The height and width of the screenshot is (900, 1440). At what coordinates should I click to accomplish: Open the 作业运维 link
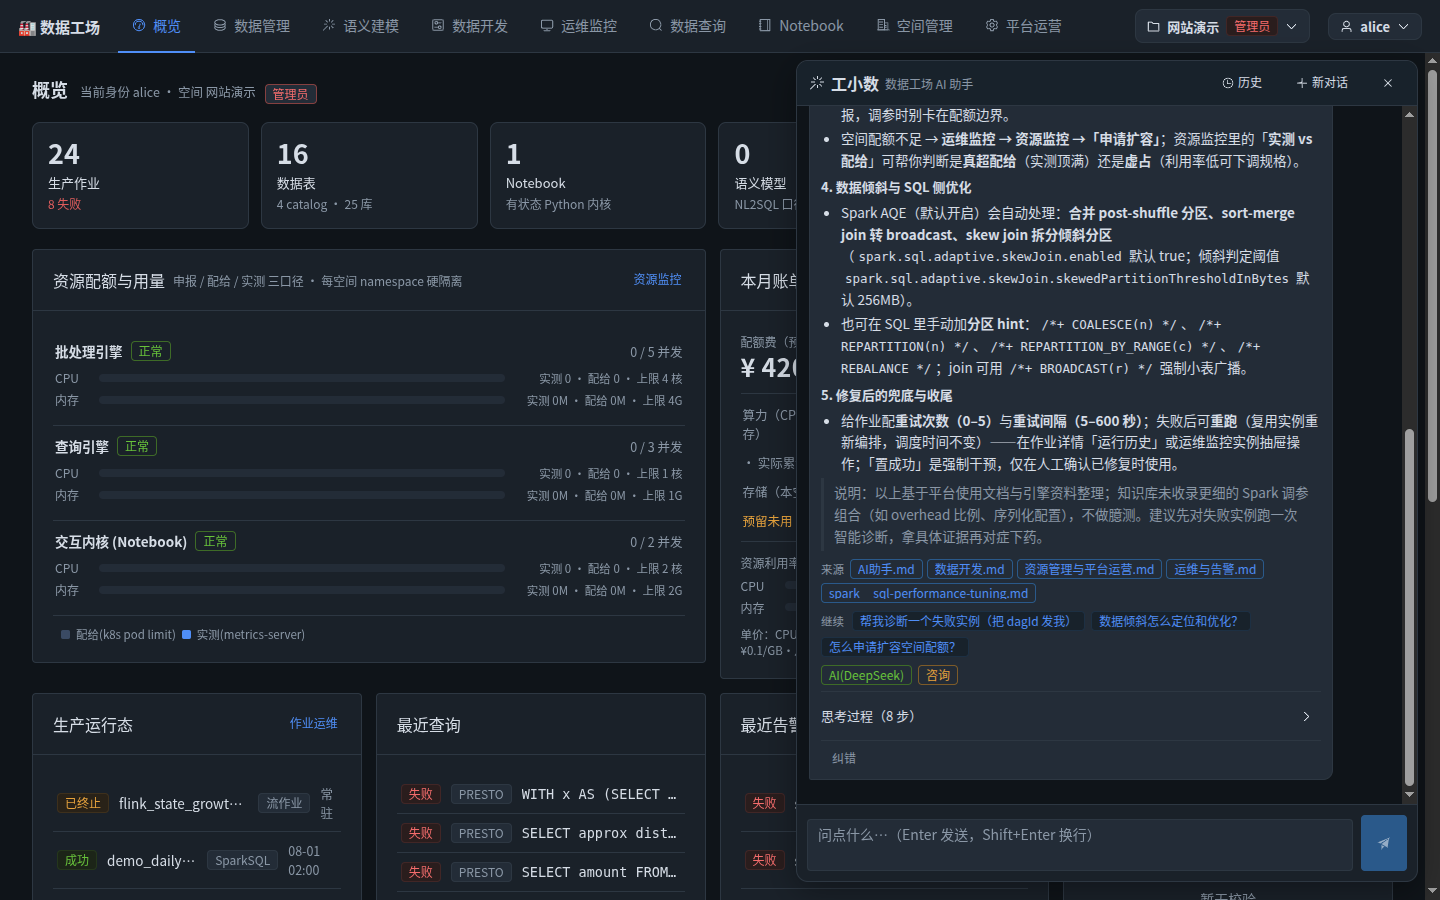(314, 723)
